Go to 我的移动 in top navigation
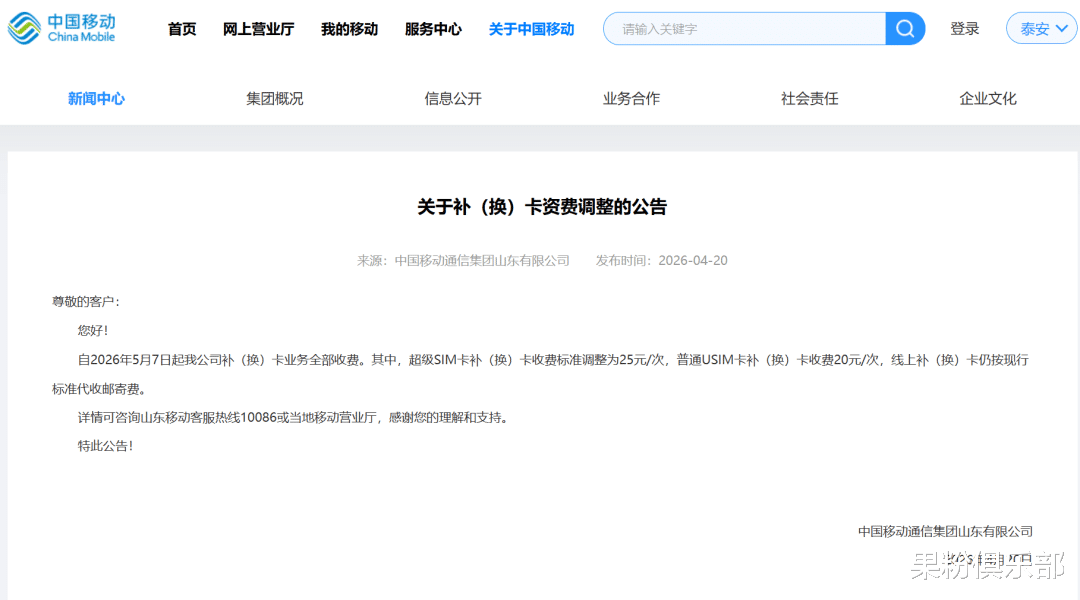1080x600 pixels. click(x=349, y=29)
